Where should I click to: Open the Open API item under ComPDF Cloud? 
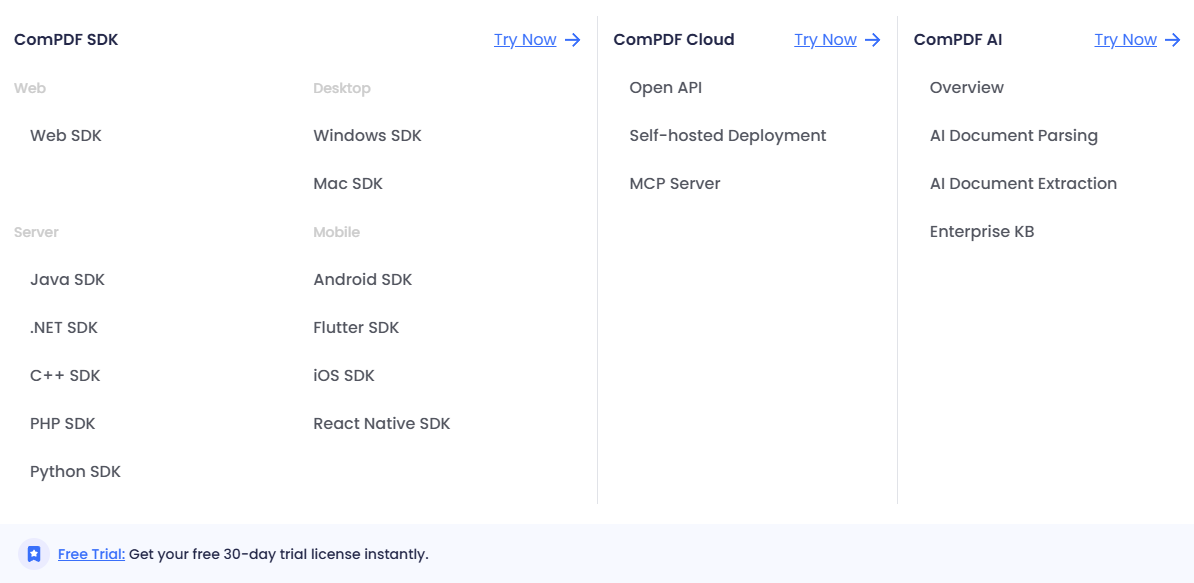pyautogui.click(x=665, y=88)
